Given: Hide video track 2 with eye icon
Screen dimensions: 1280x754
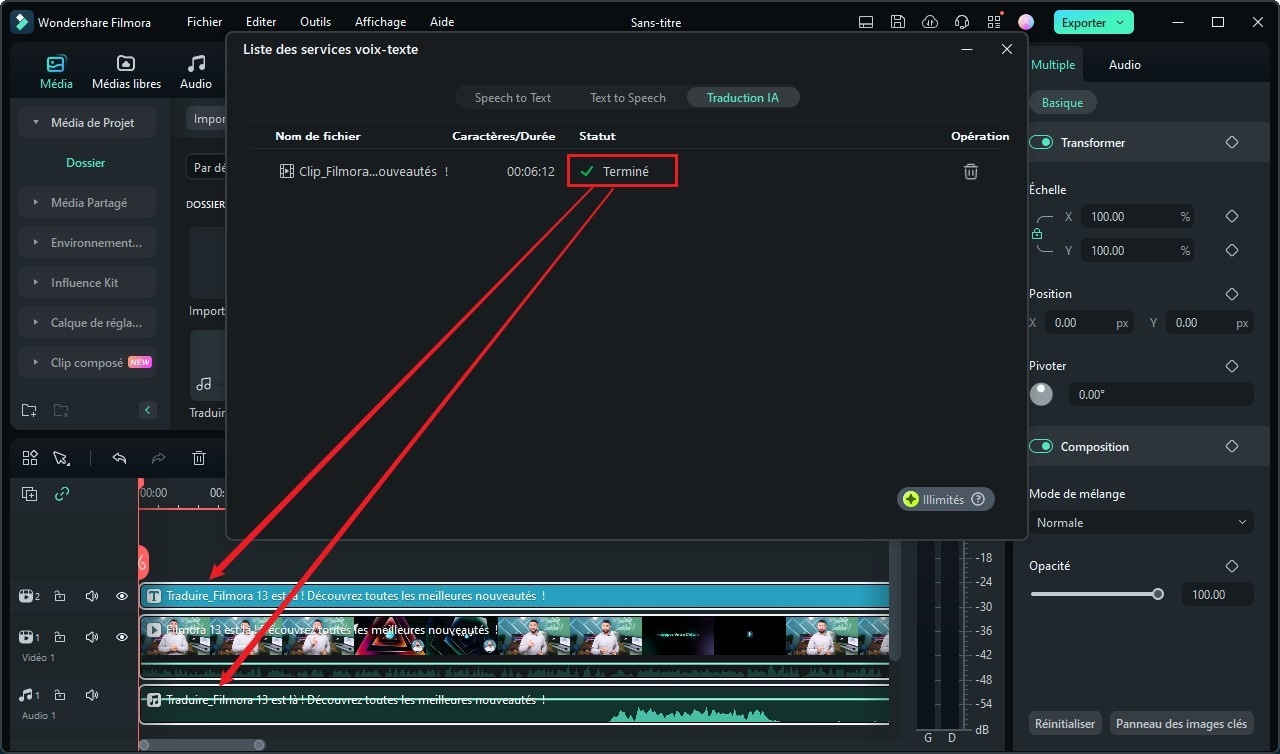Looking at the screenshot, I should (122, 596).
